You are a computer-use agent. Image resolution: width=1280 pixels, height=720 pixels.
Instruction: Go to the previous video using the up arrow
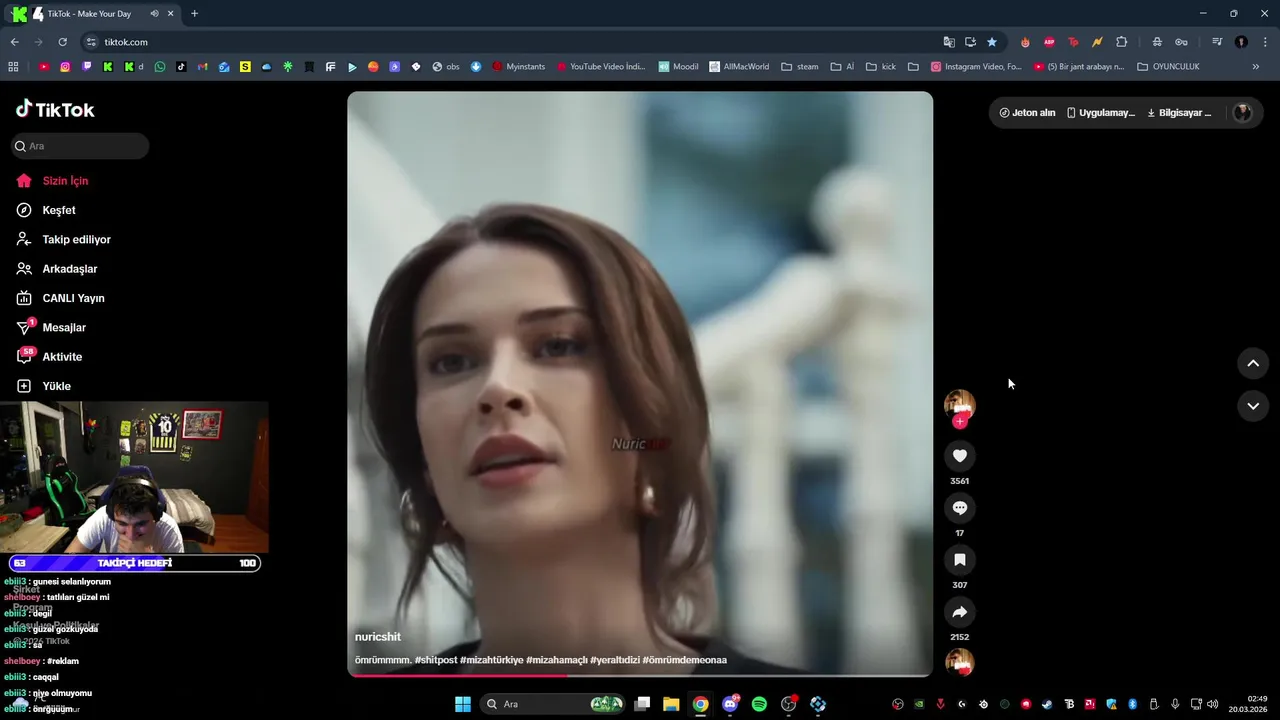(x=1253, y=363)
